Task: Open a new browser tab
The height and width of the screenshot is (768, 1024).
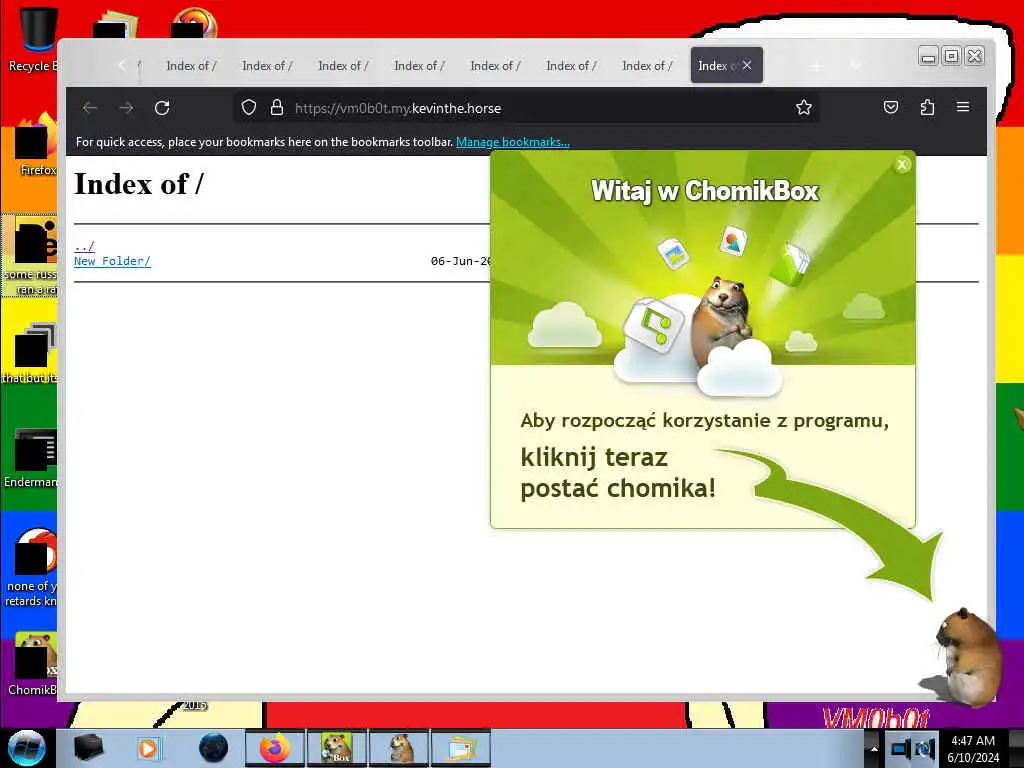Action: click(x=816, y=65)
